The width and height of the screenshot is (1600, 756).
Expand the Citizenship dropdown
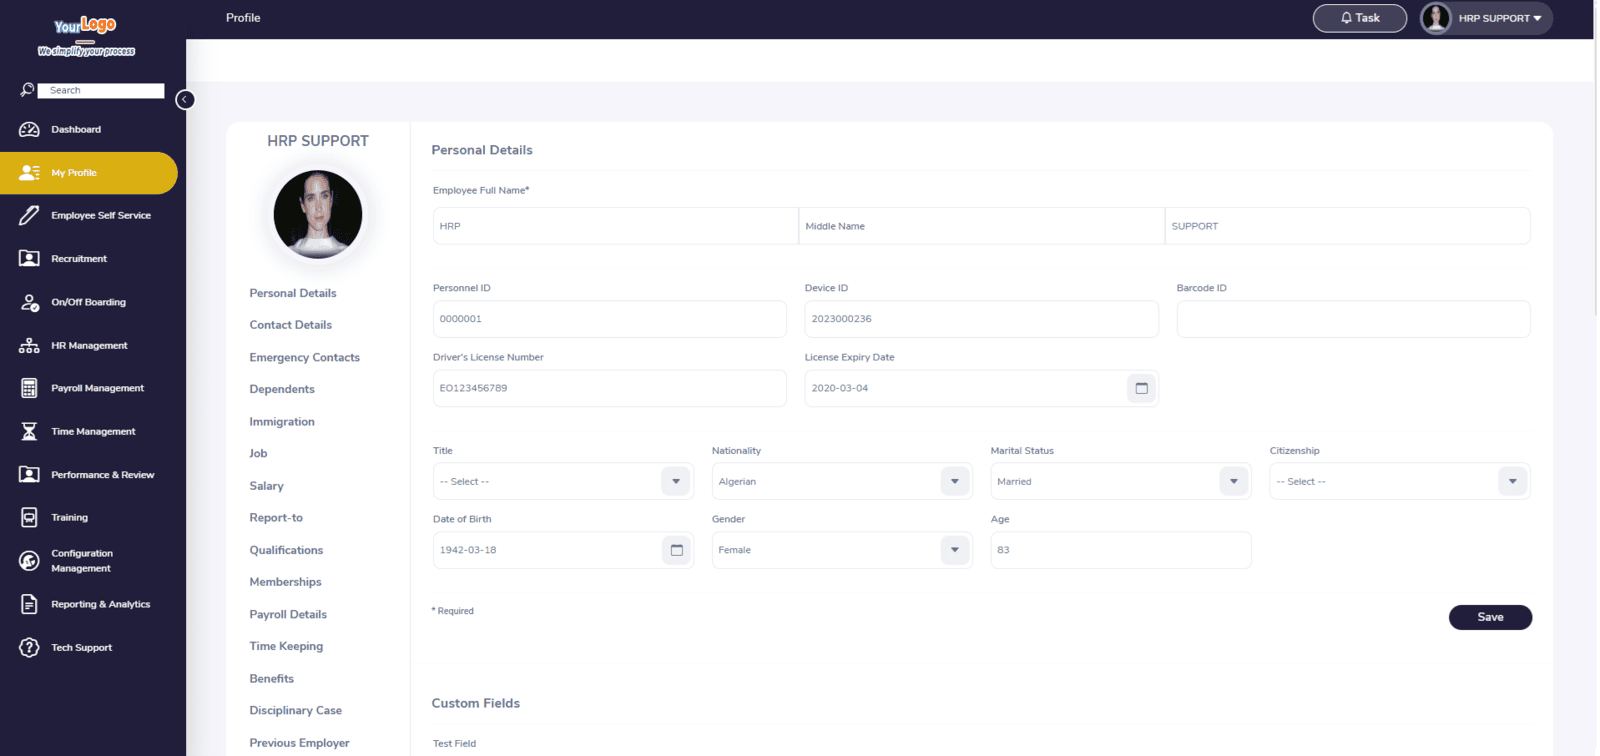[x=1512, y=482]
